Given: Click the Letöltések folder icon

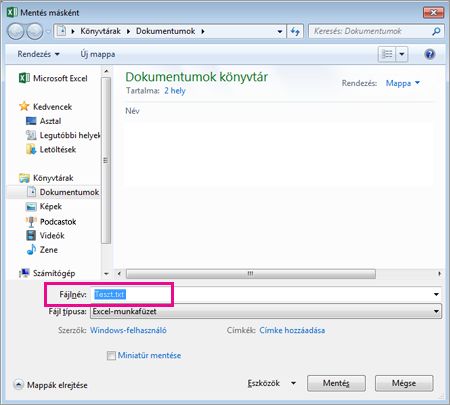Looking at the screenshot, I should (x=31, y=149).
